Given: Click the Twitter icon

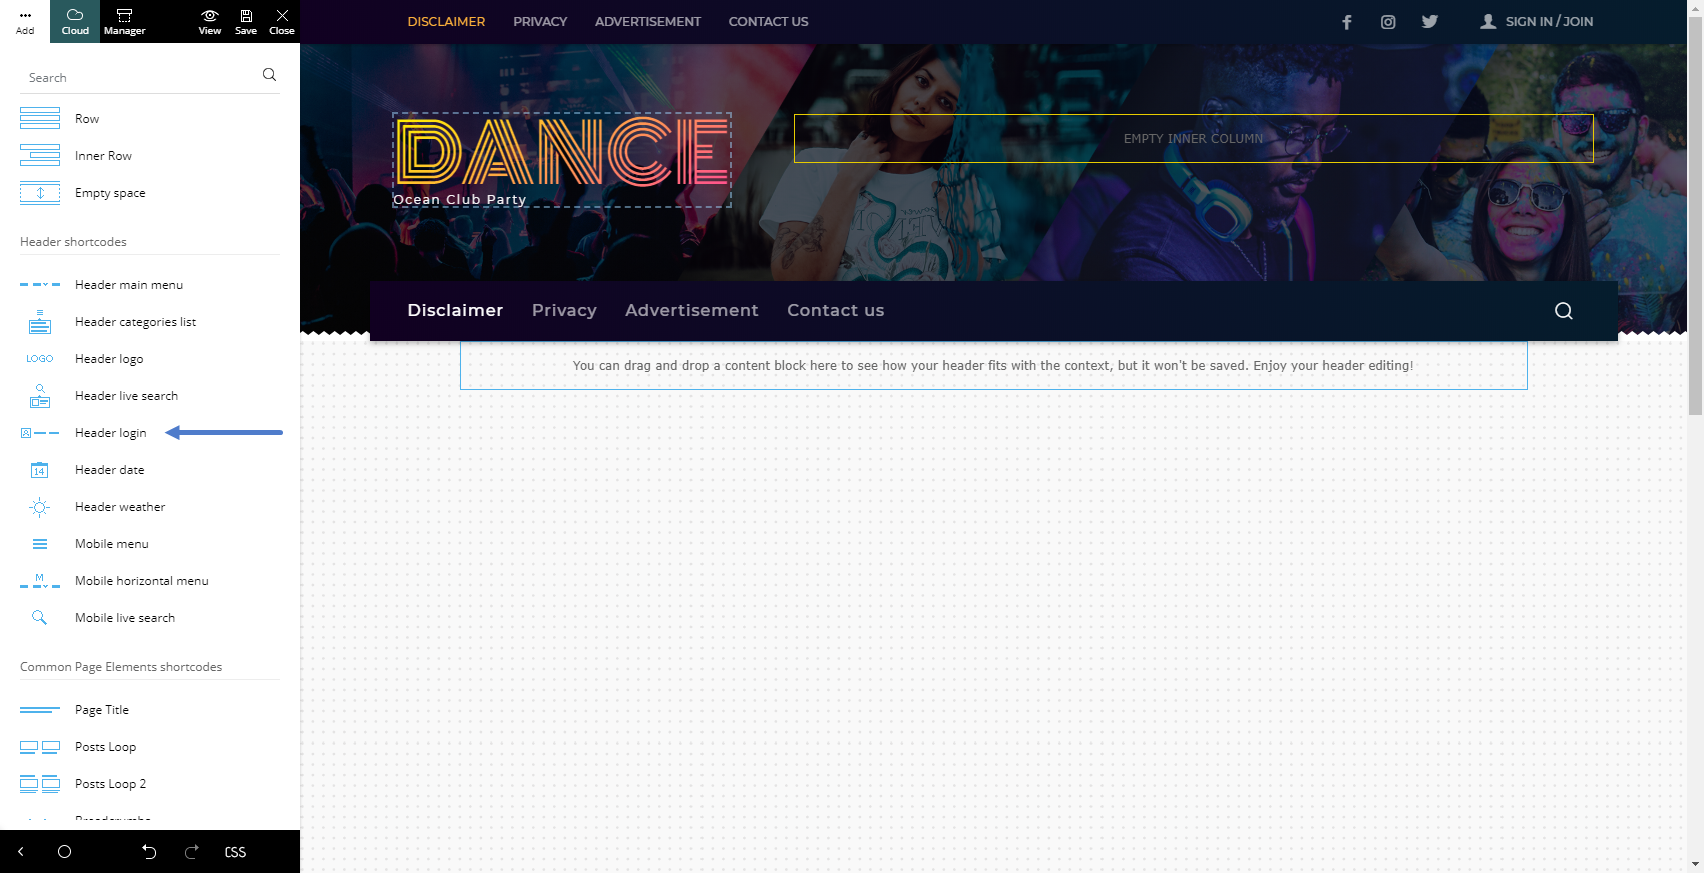Looking at the screenshot, I should click(1430, 22).
